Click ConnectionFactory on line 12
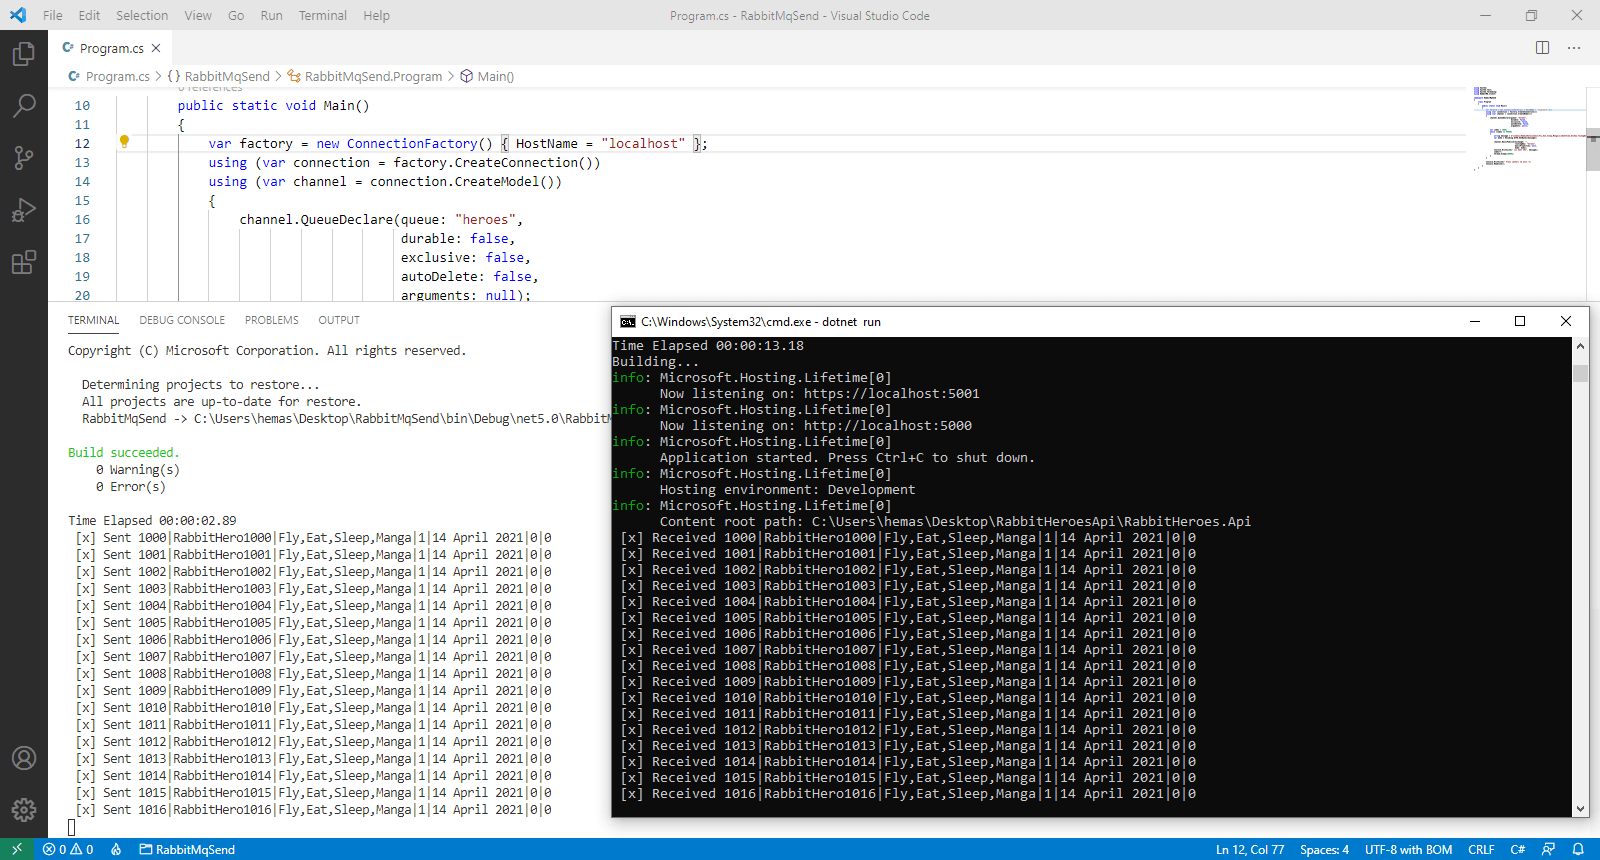 (412, 143)
